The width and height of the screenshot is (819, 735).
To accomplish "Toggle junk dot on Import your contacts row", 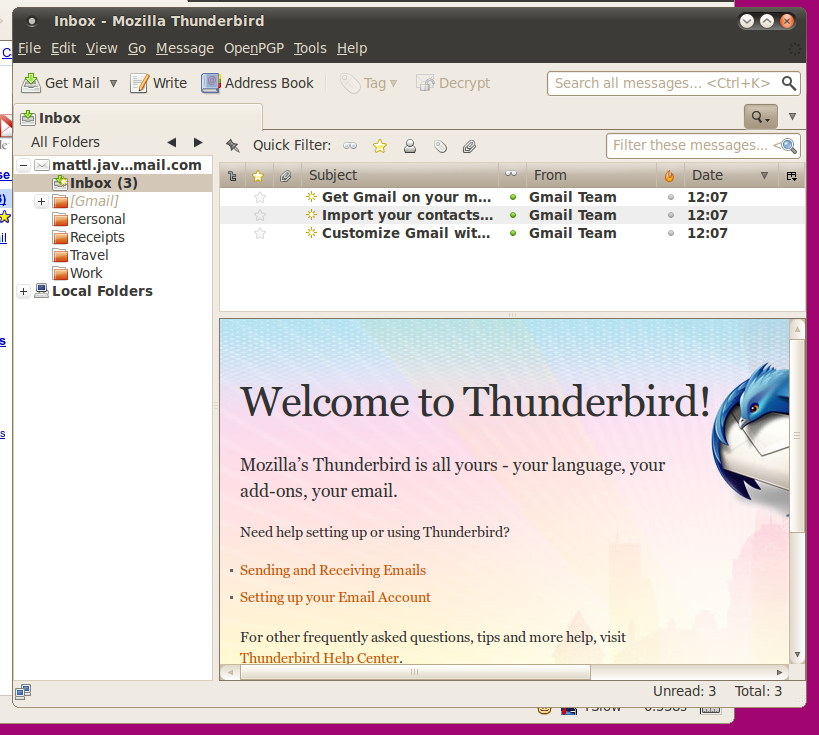I will (671, 215).
